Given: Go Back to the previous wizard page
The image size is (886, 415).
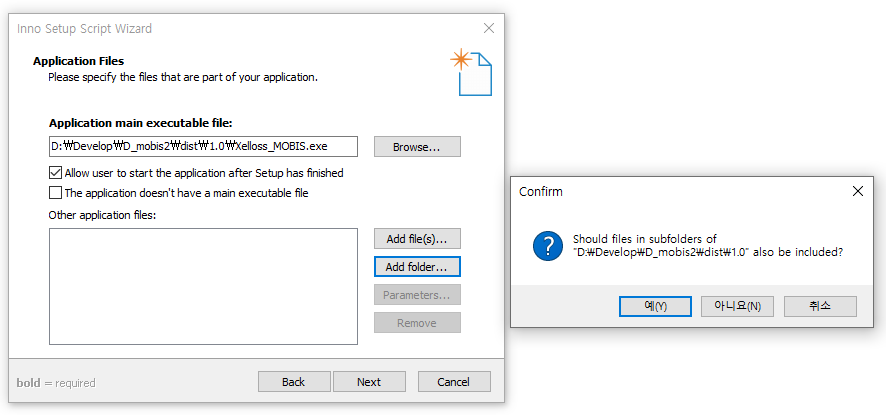Looking at the screenshot, I should click(x=294, y=382).
